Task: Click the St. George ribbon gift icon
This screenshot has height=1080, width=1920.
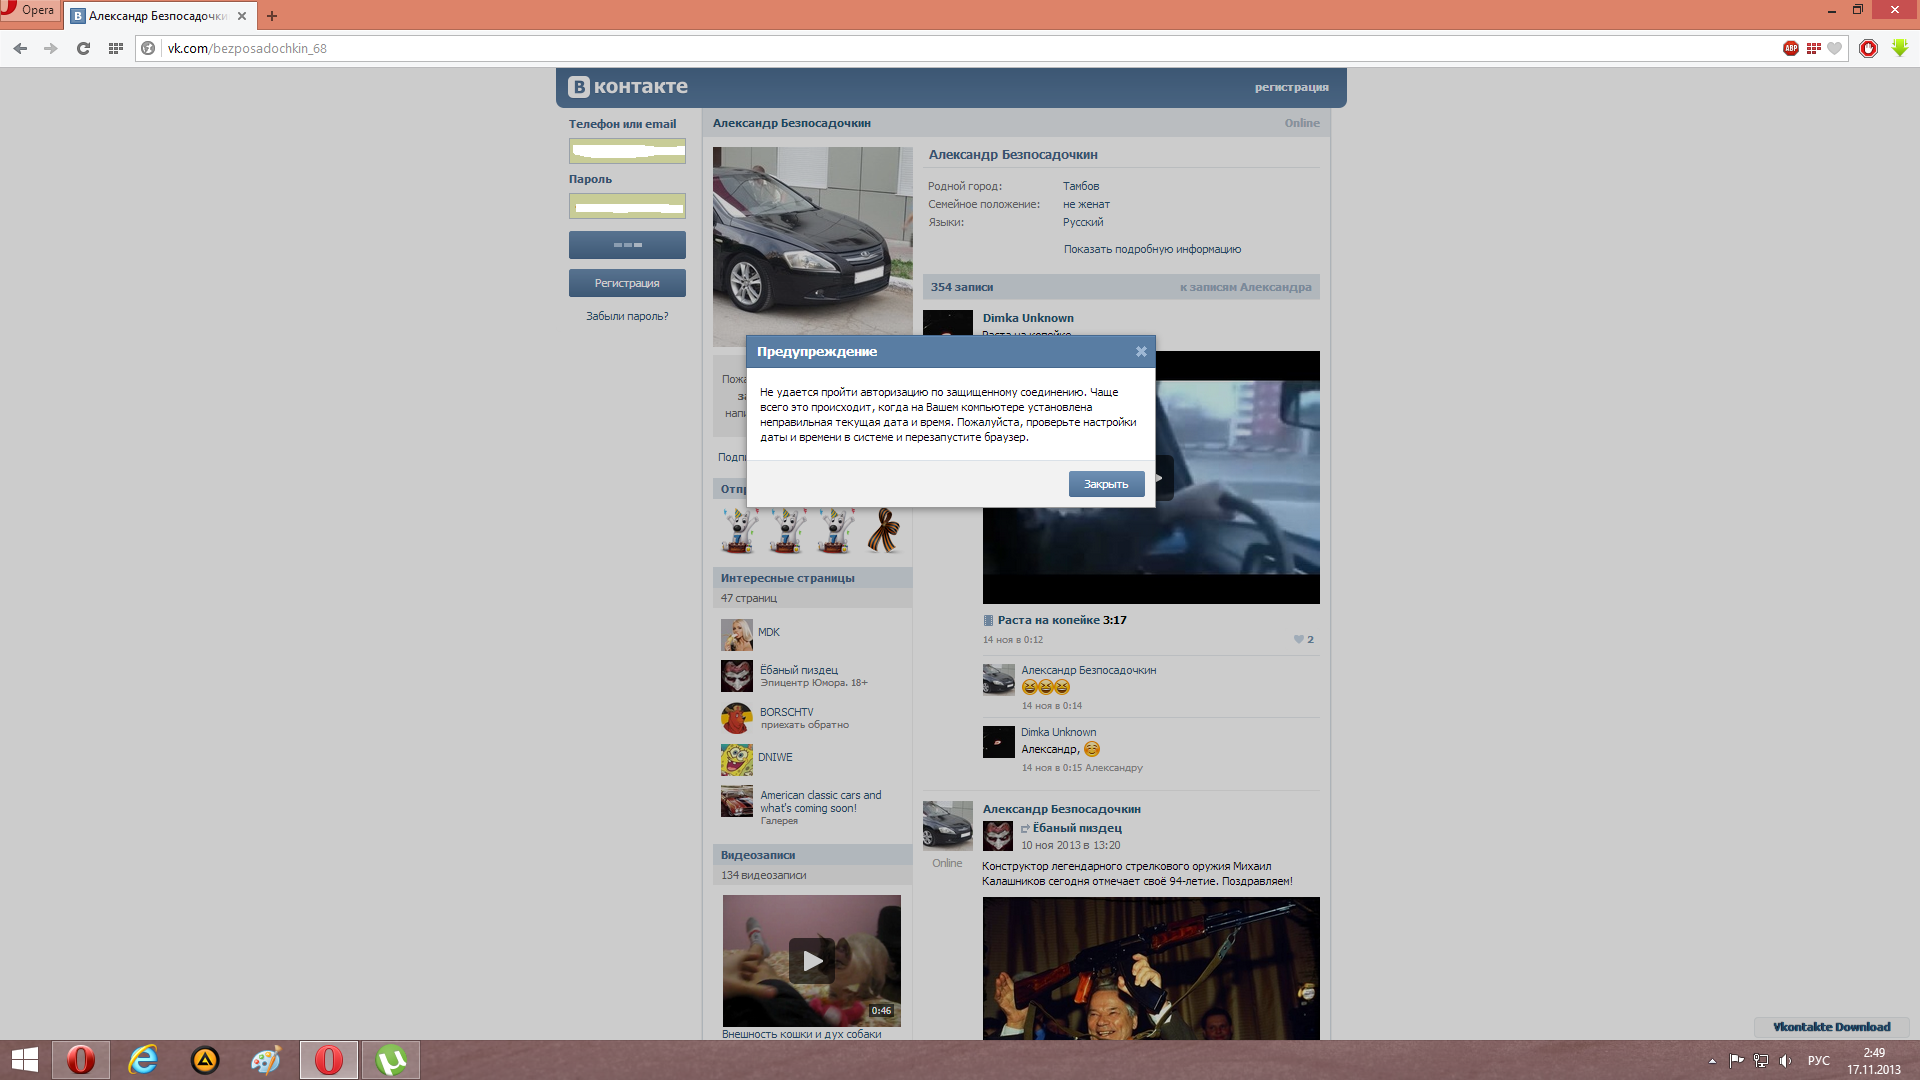Action: (883, 531)
